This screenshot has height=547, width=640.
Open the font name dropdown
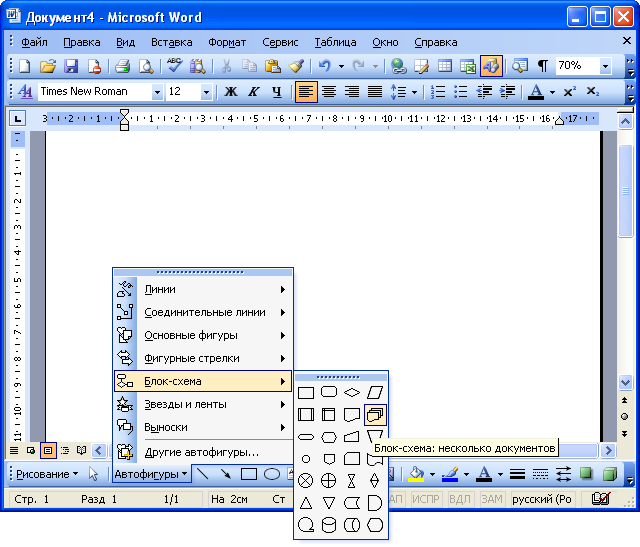[157, 92]
